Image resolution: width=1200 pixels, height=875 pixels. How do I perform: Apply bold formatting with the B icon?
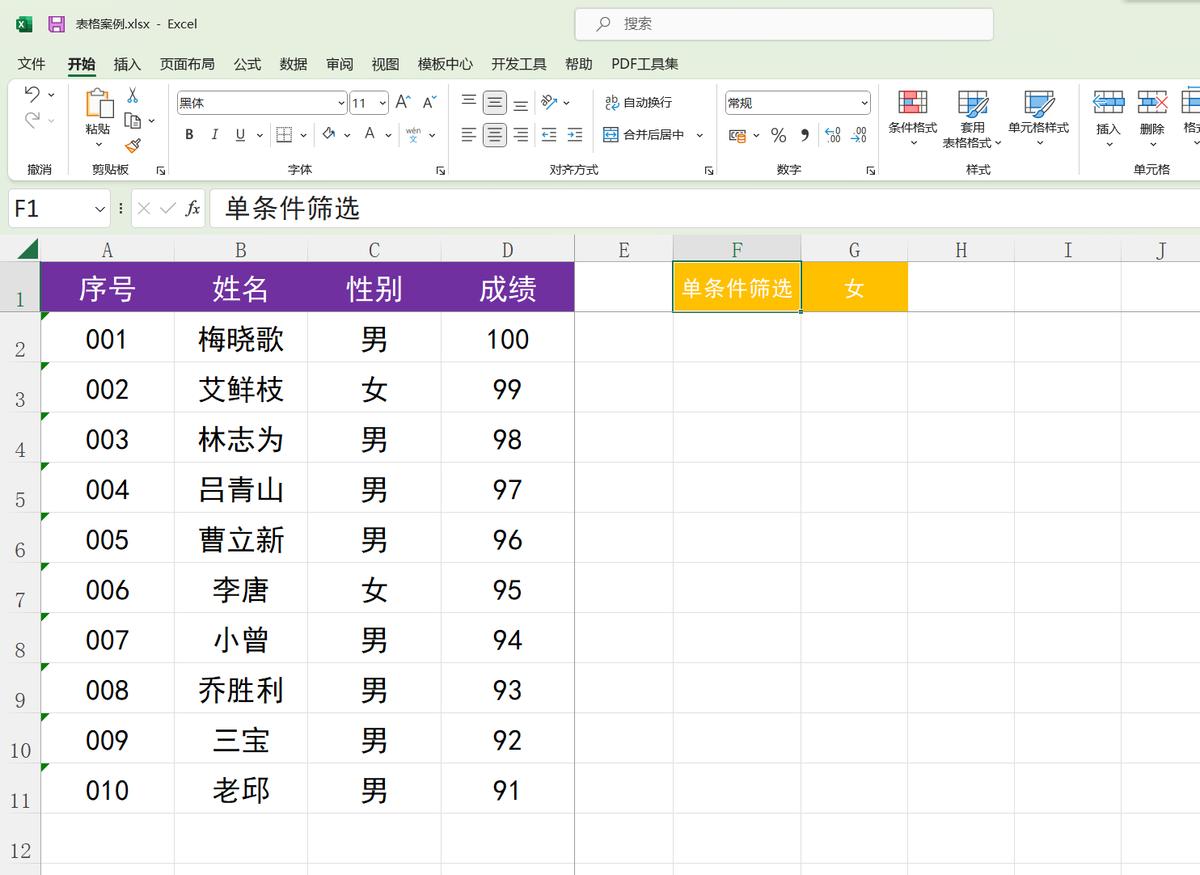[x=188, y=134]
